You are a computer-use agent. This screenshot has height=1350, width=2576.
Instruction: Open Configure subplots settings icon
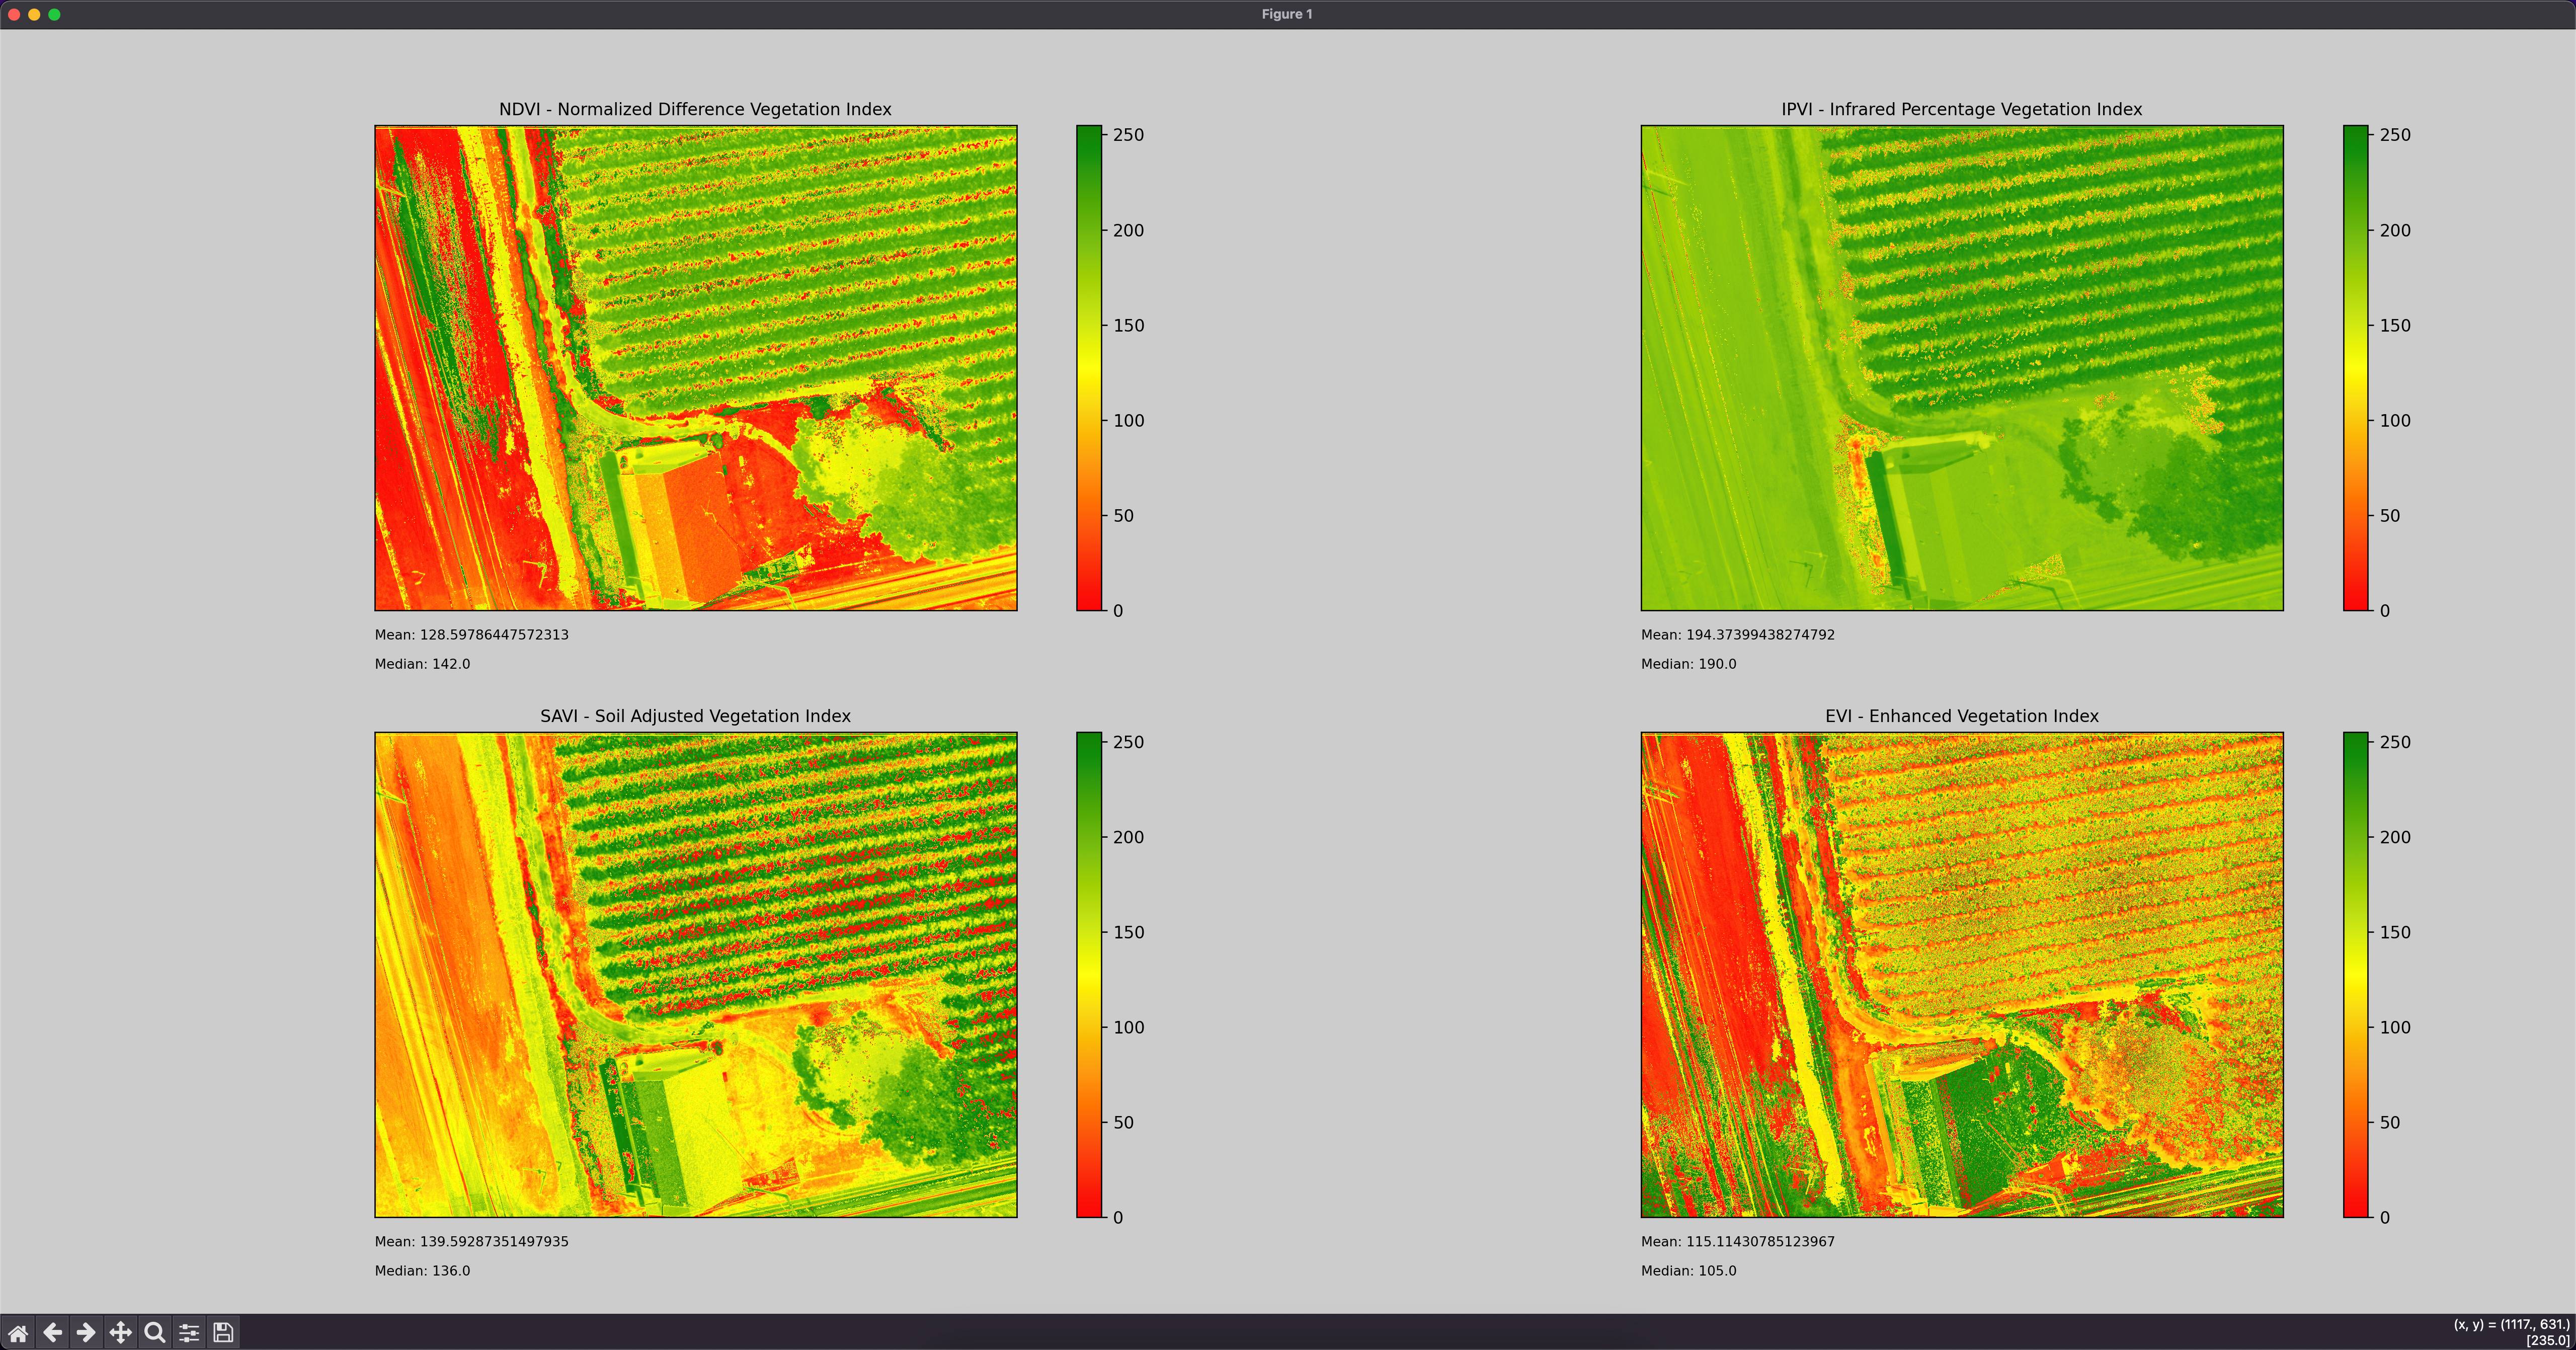point(189,1332)
